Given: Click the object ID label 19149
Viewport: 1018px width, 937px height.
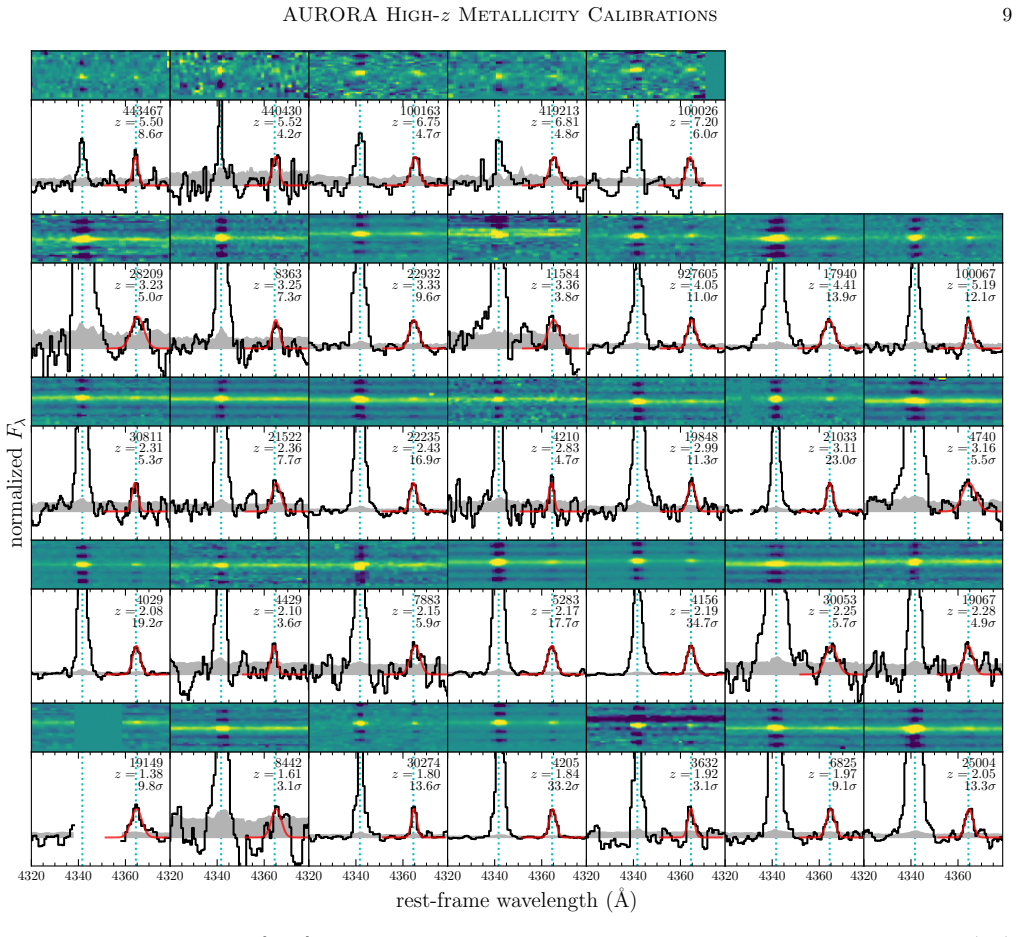Looking at the screenshot, I should [x=146, y=763].
